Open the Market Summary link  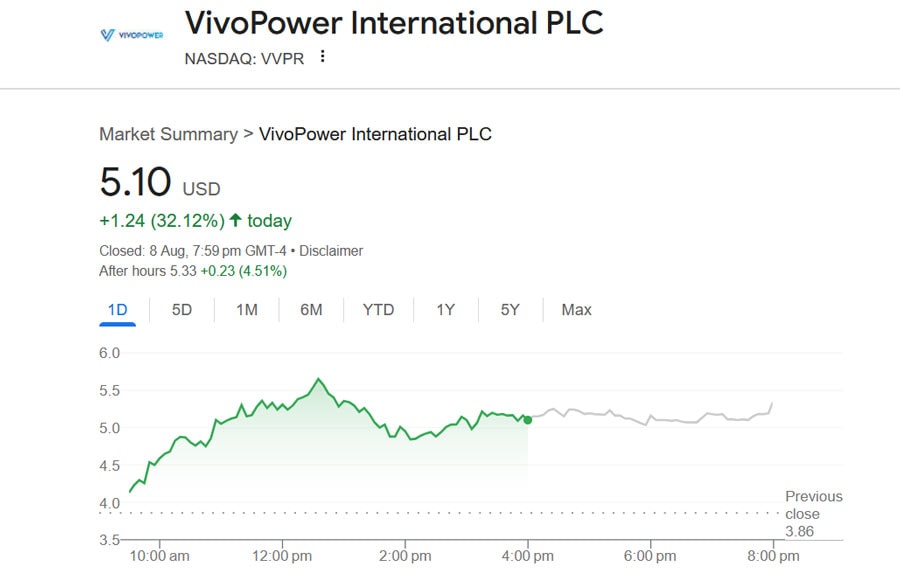point(168,134)
